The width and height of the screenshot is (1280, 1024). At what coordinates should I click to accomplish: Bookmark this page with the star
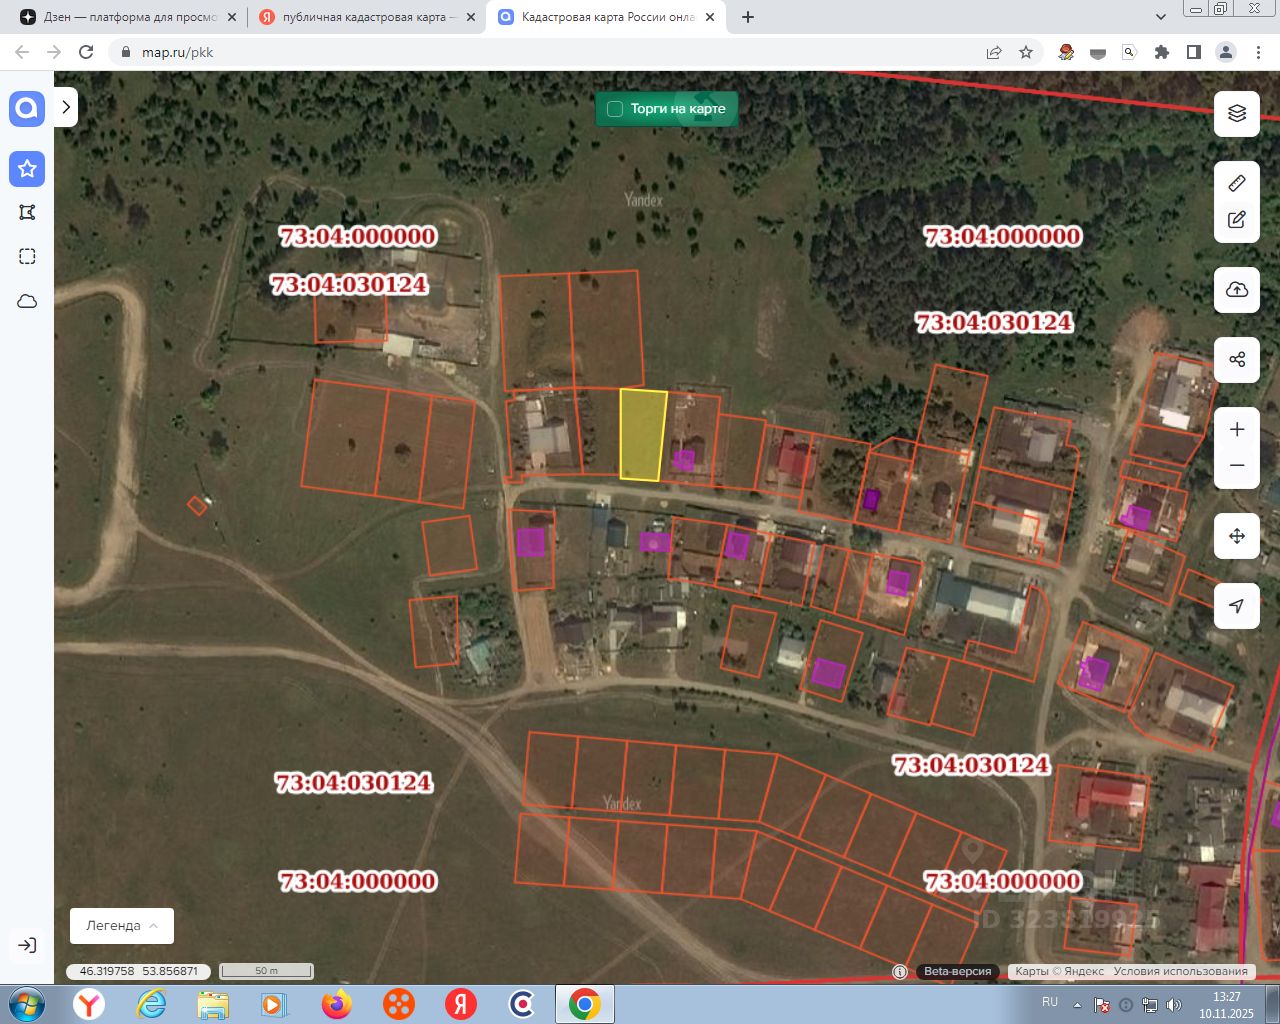(x=1026, y=52)
